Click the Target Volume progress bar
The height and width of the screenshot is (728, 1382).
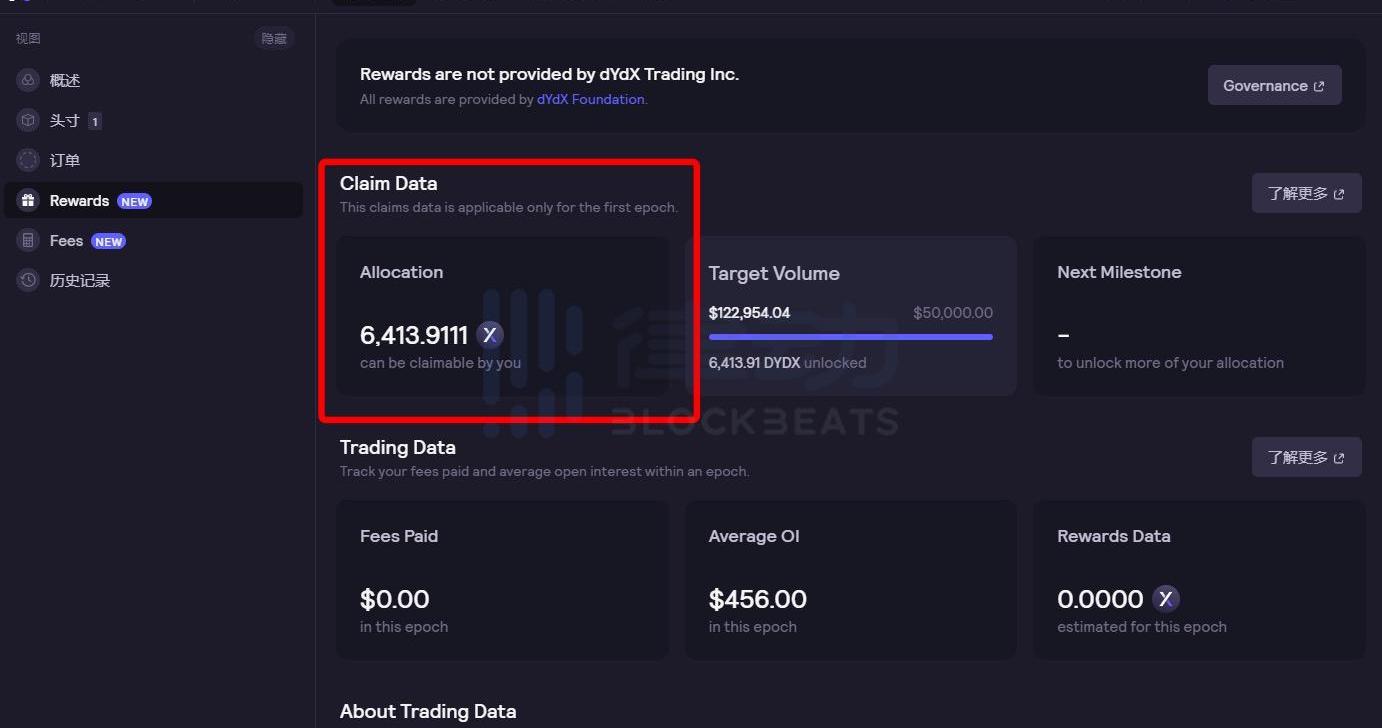850,337
